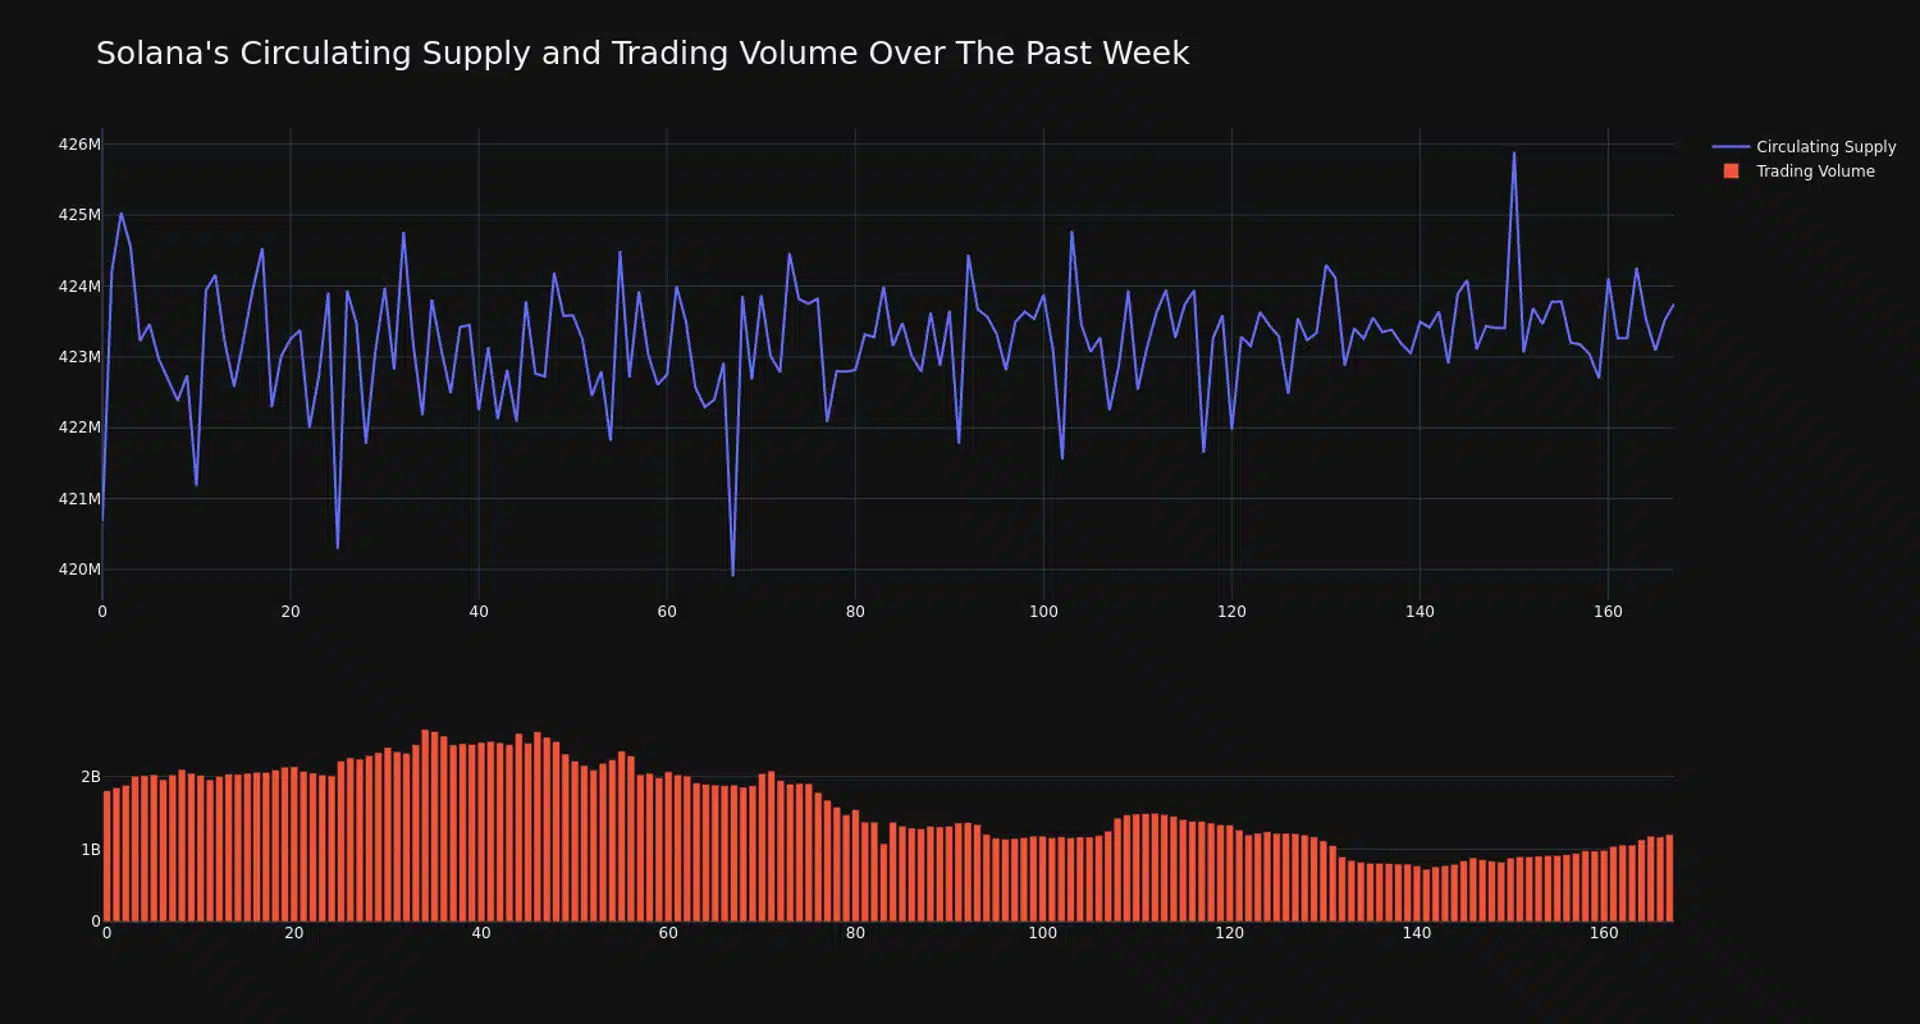This screenshot has width=1920, height=1024.
Task: Click the blue Circulating Supply legend line
Action: [1730, 147]
